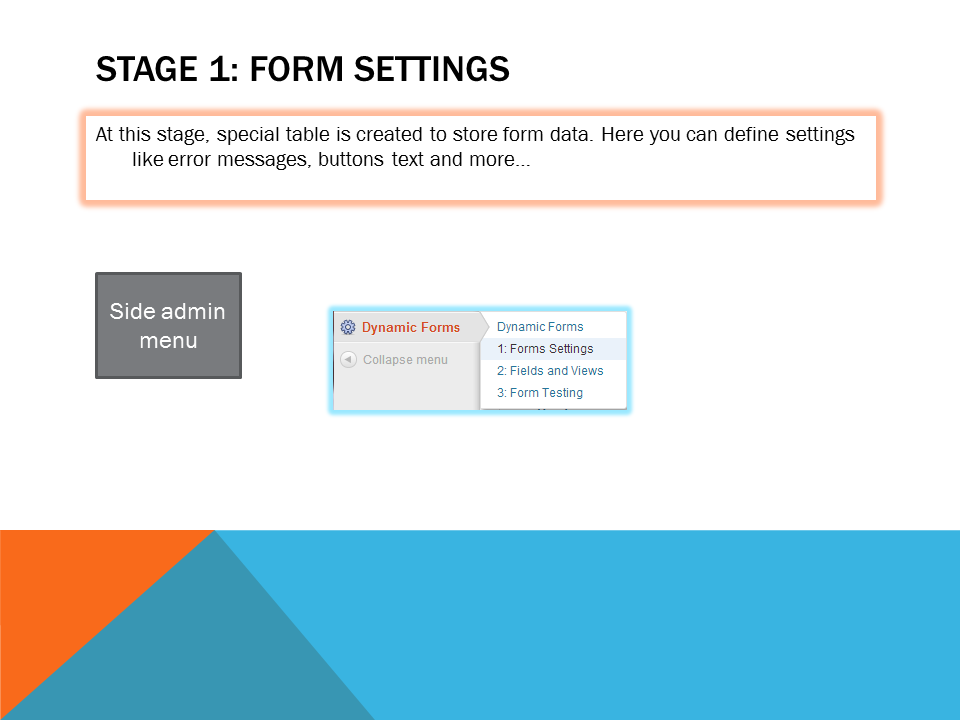The image size is (960, 720).
Task: Select the red Dynamic Forms sidebar item
Action: [407, 327]
